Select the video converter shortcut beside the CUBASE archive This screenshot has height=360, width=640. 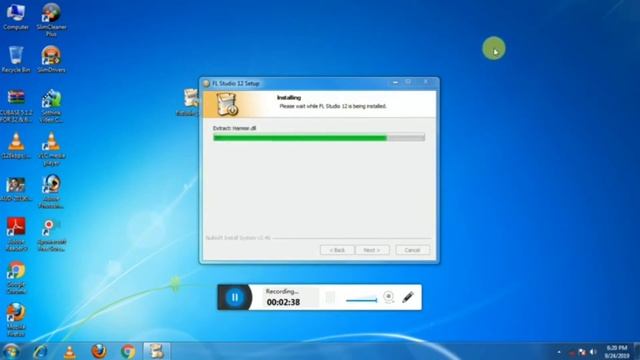(51, 106)
